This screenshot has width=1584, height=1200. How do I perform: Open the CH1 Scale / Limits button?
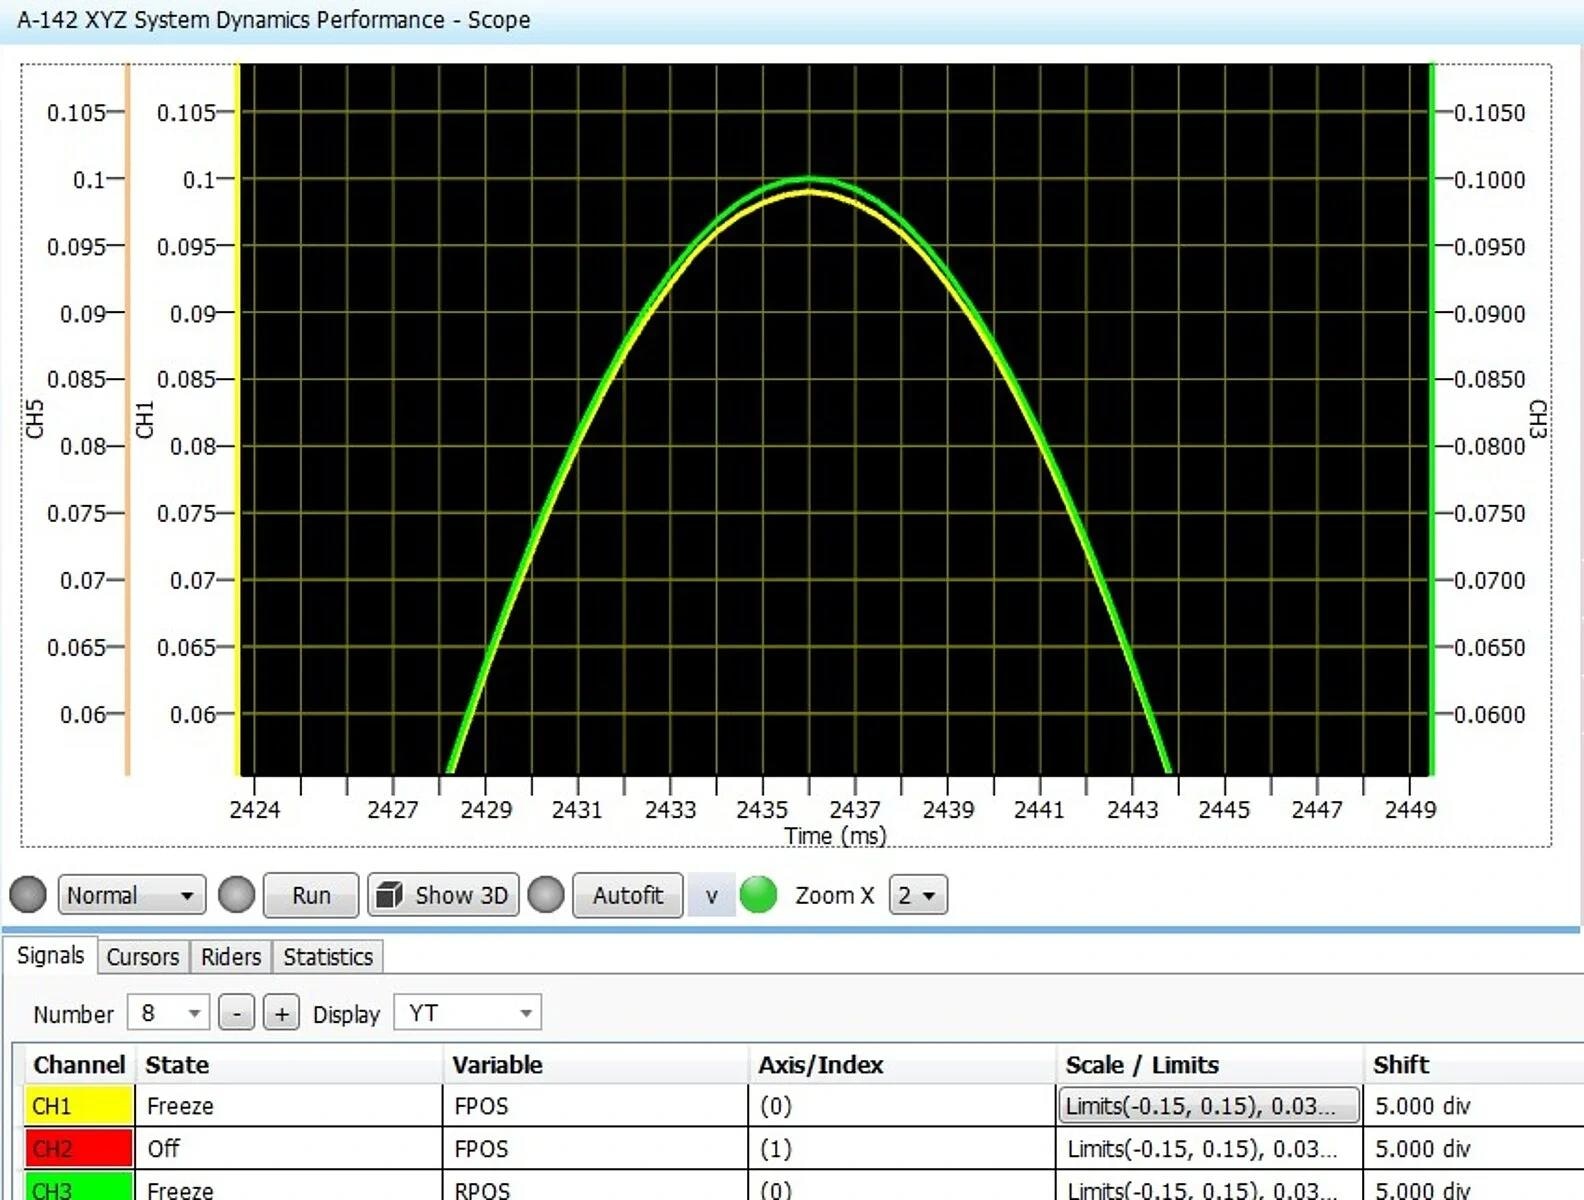1209,1106
